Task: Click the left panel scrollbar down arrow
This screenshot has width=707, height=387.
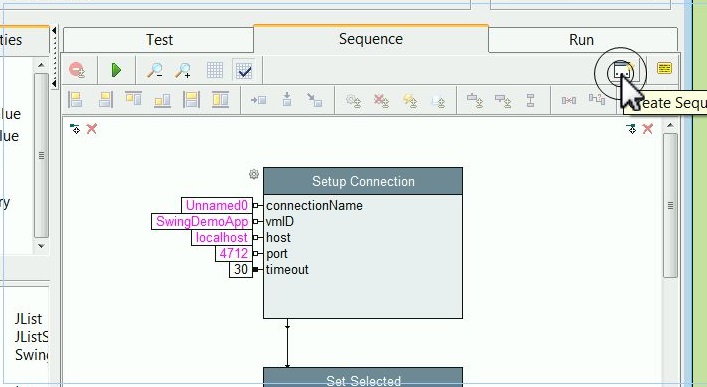Action: (41, 246)
